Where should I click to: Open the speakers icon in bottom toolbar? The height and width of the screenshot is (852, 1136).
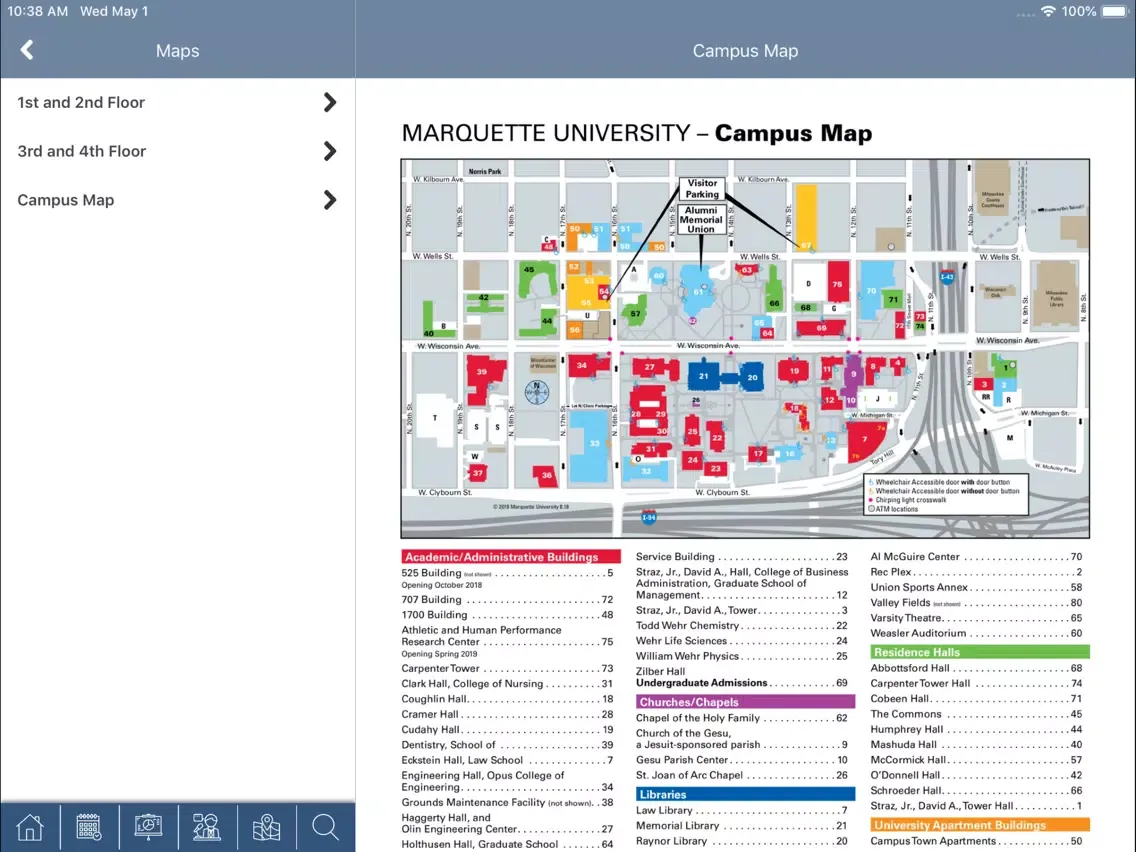tap(207, 827)
